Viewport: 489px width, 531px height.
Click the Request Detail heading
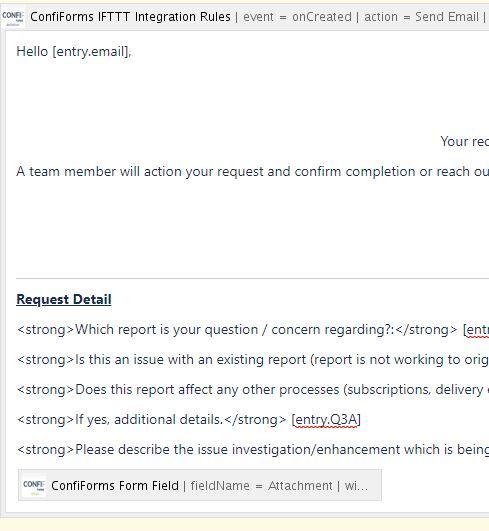(64, 299)
